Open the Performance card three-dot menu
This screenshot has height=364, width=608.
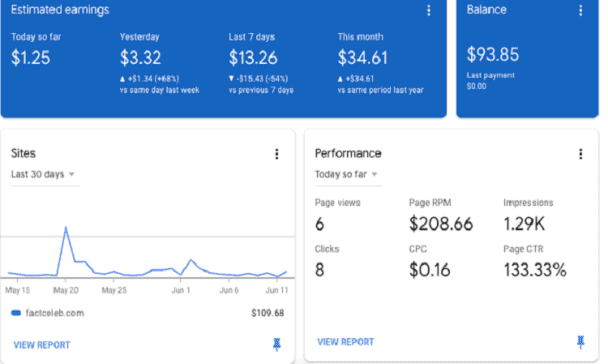580,154
